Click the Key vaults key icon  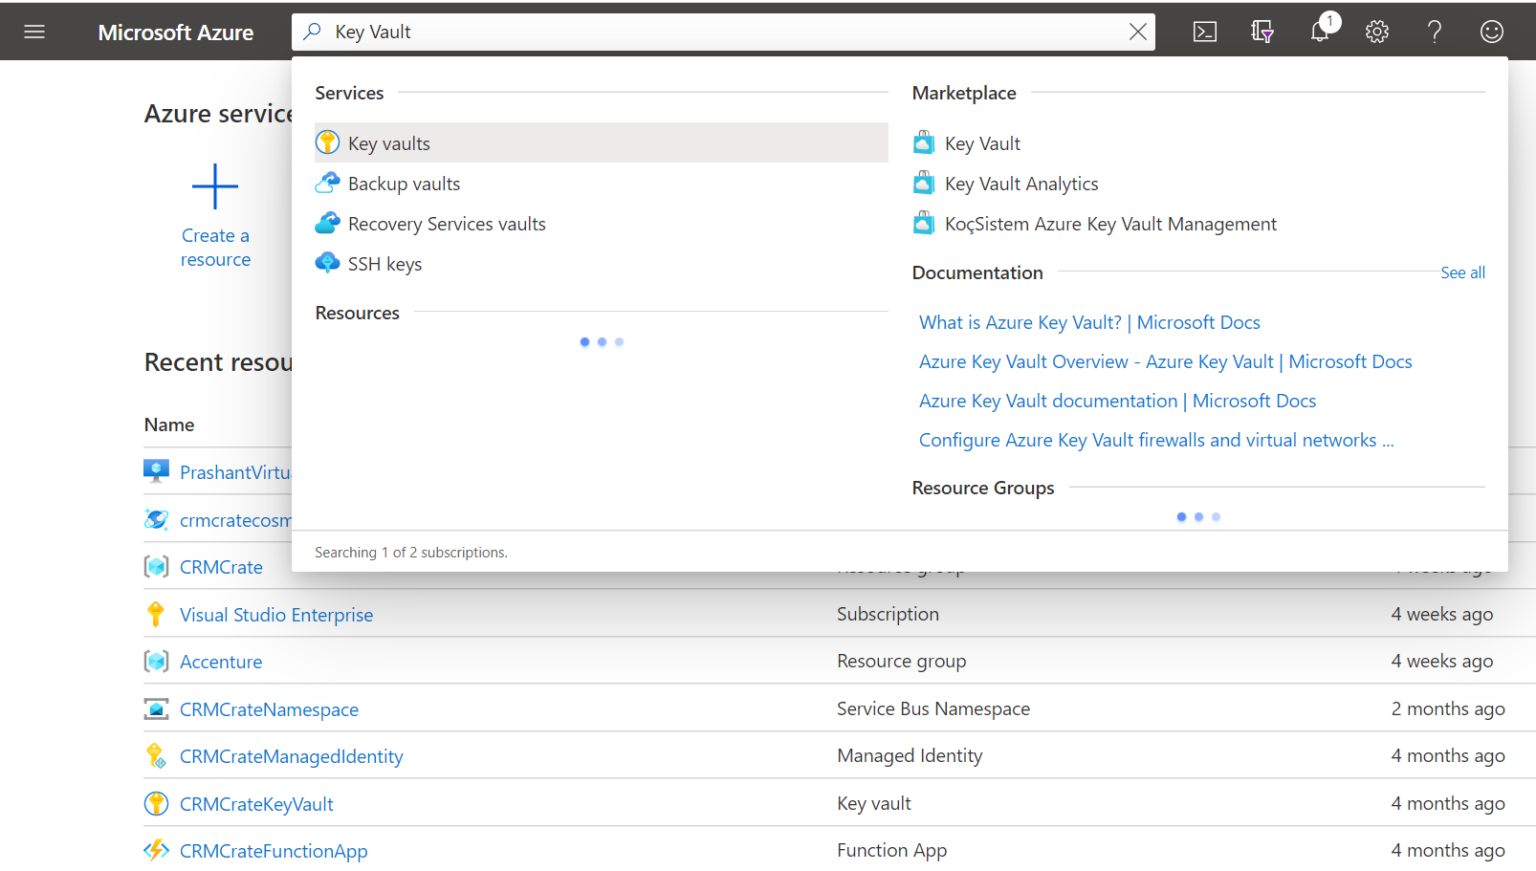(327, 142)
